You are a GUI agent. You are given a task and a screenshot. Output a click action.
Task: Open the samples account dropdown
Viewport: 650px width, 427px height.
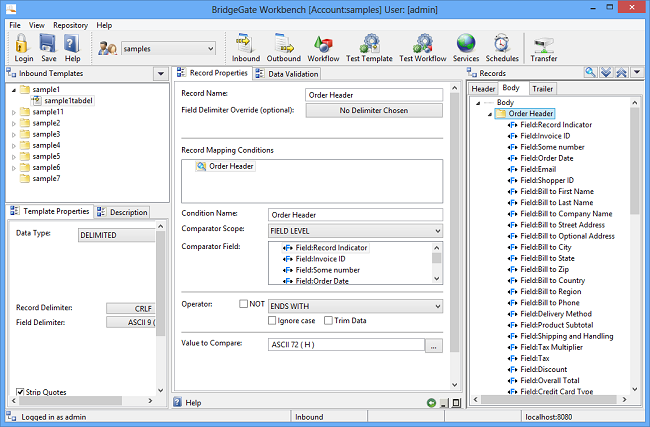click(x=211, y=49)
